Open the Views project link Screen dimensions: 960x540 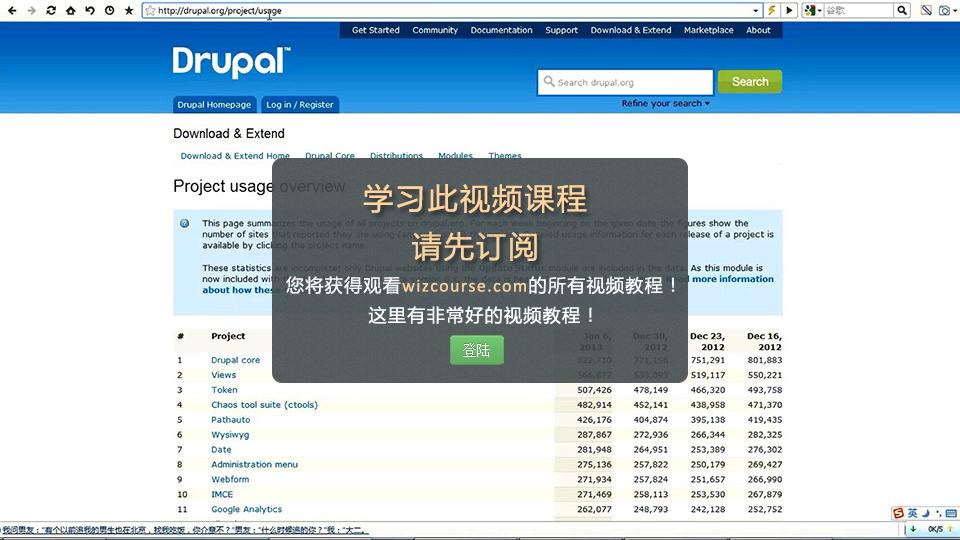coord(223,375)
